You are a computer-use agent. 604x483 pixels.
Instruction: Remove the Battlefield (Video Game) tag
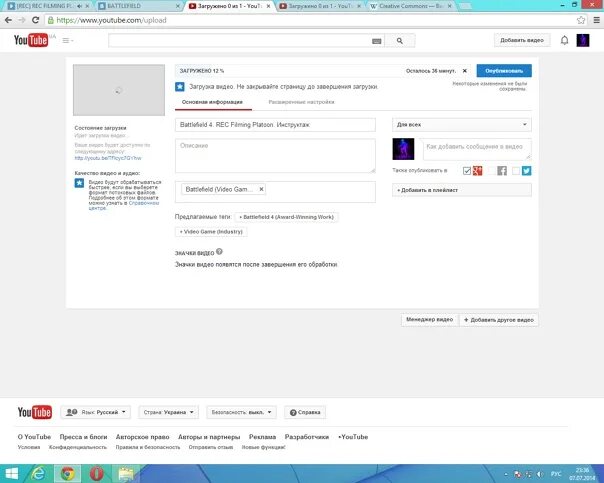tap(261, 189)
